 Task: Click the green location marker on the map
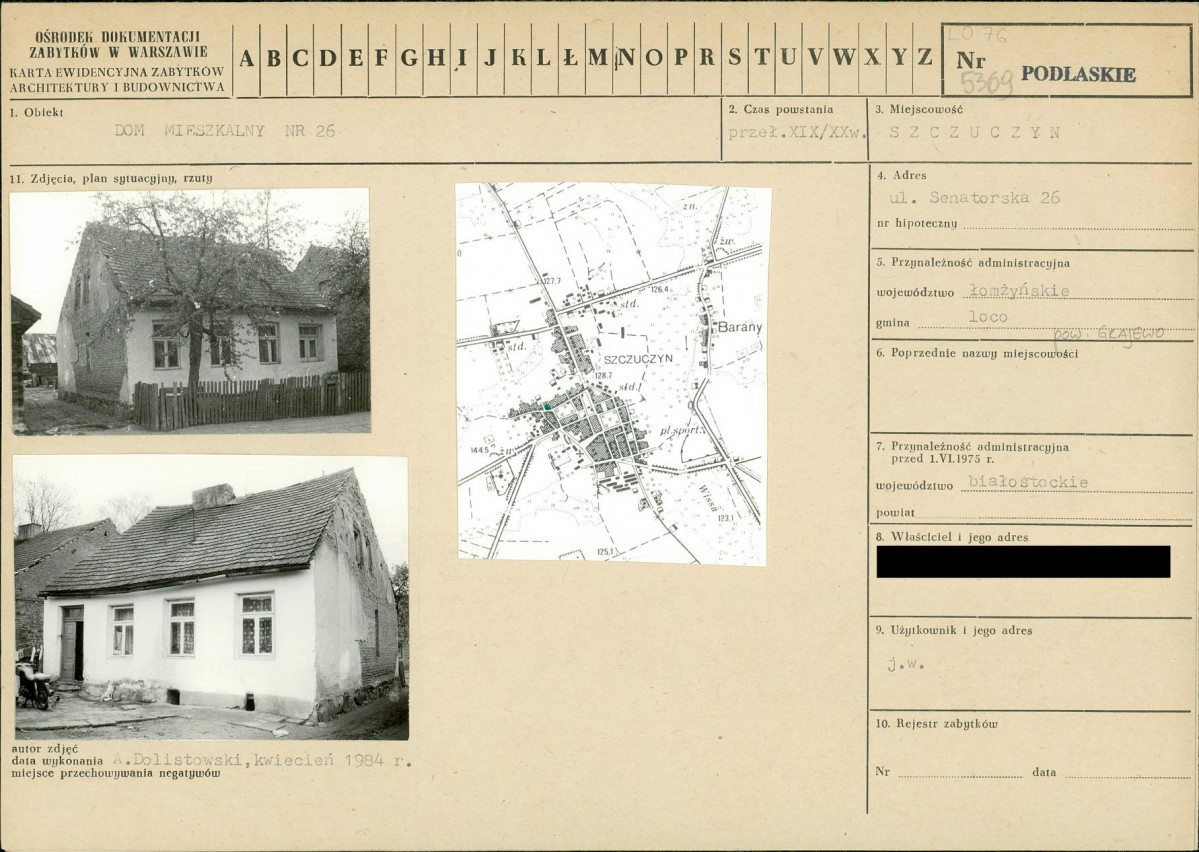[x=548, y=407]
